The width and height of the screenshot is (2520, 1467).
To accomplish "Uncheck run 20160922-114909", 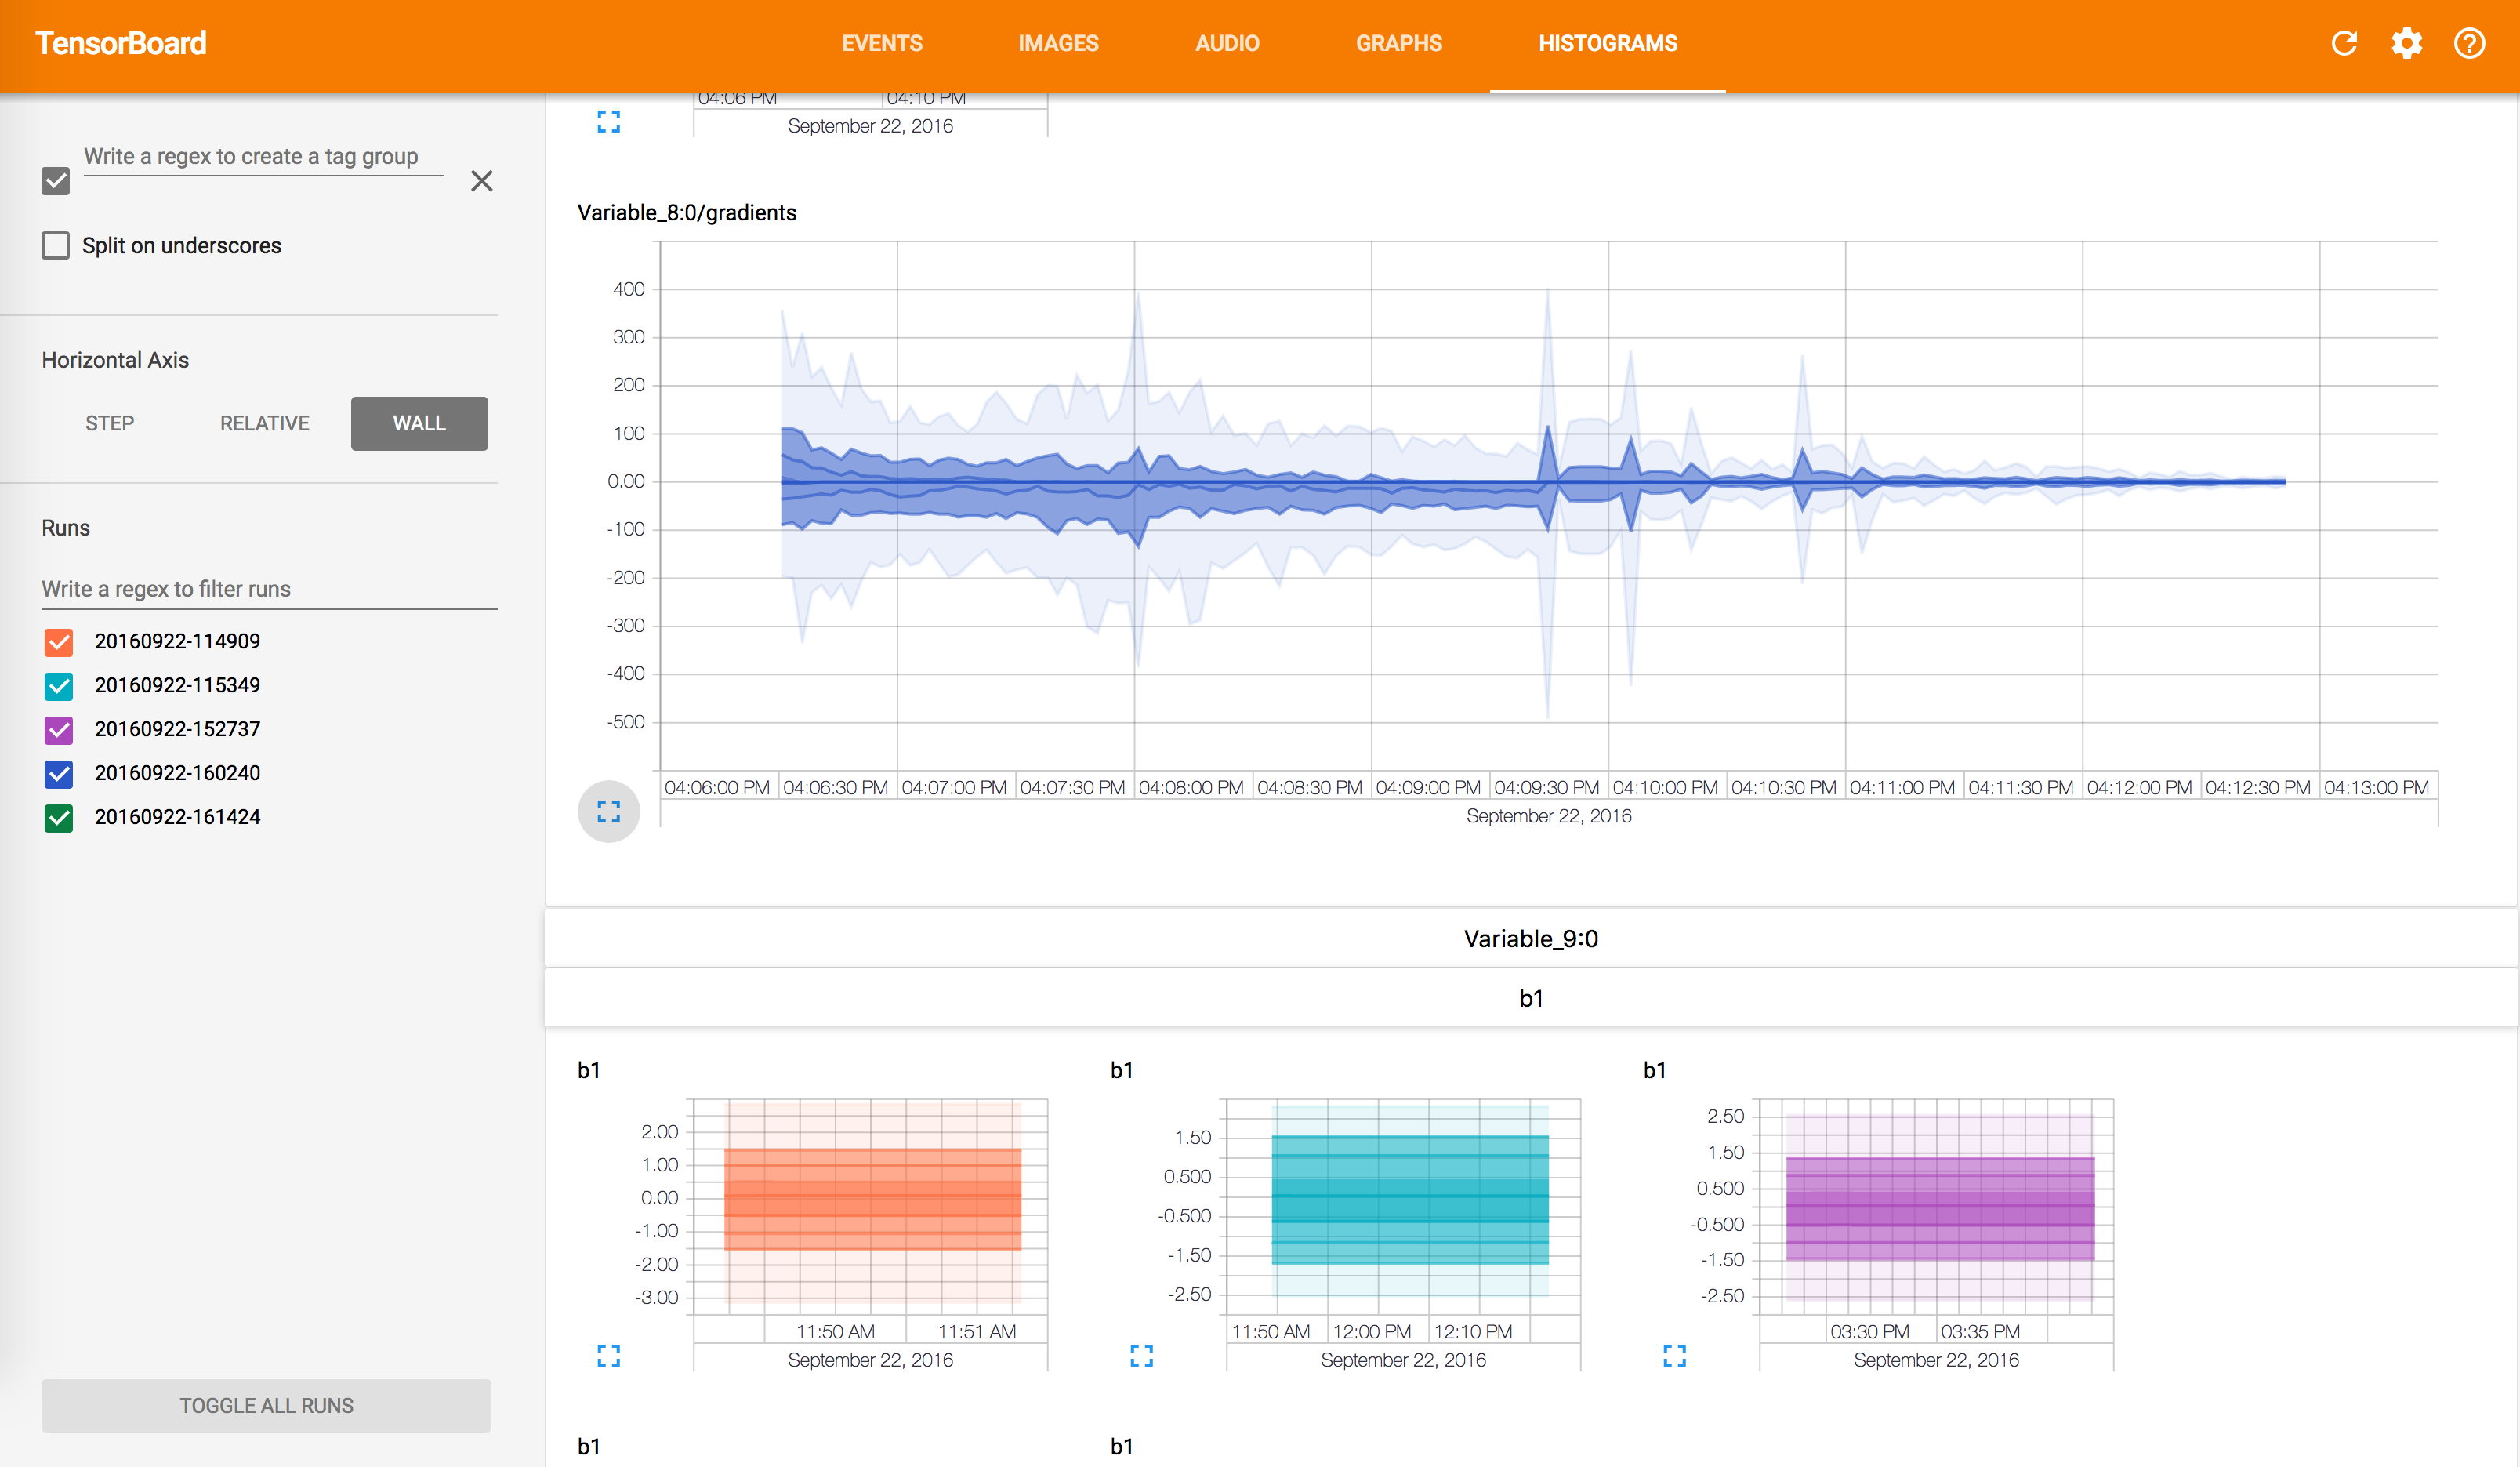I will 59,642.
